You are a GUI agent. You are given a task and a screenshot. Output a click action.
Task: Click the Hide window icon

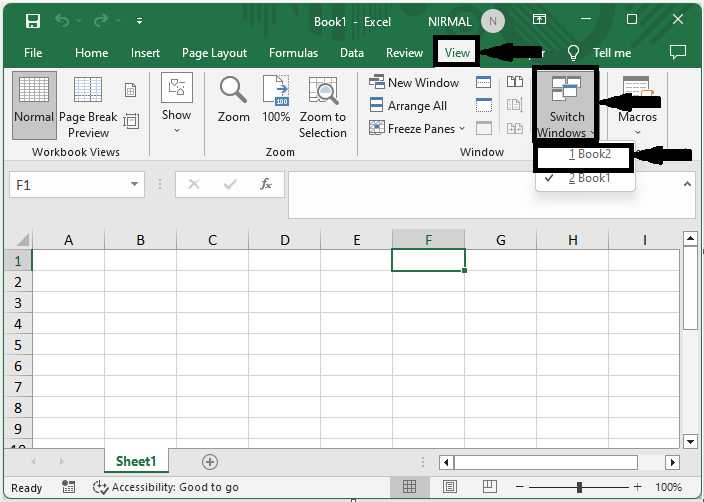[484, 106]
